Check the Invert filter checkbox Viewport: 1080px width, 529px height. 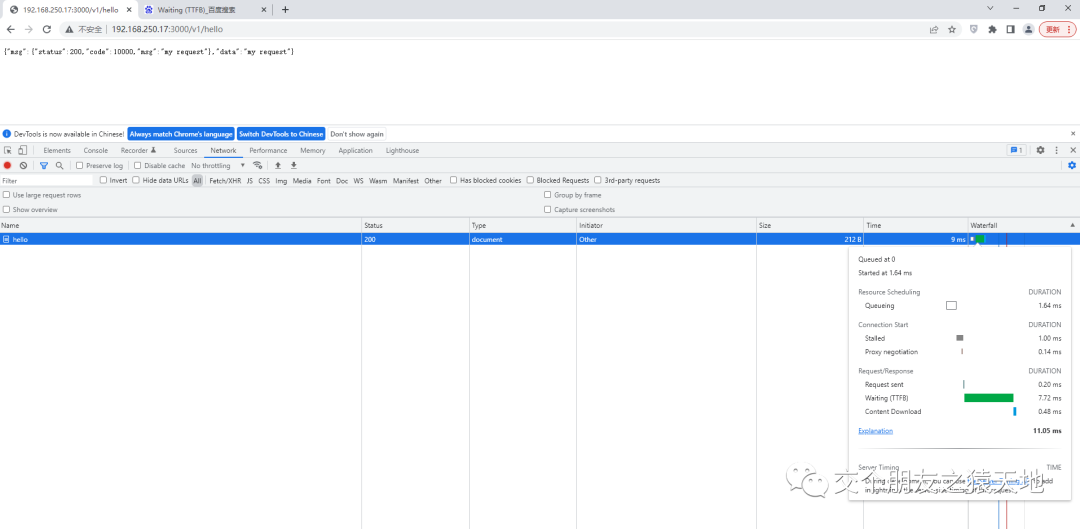tap(103, 180)
